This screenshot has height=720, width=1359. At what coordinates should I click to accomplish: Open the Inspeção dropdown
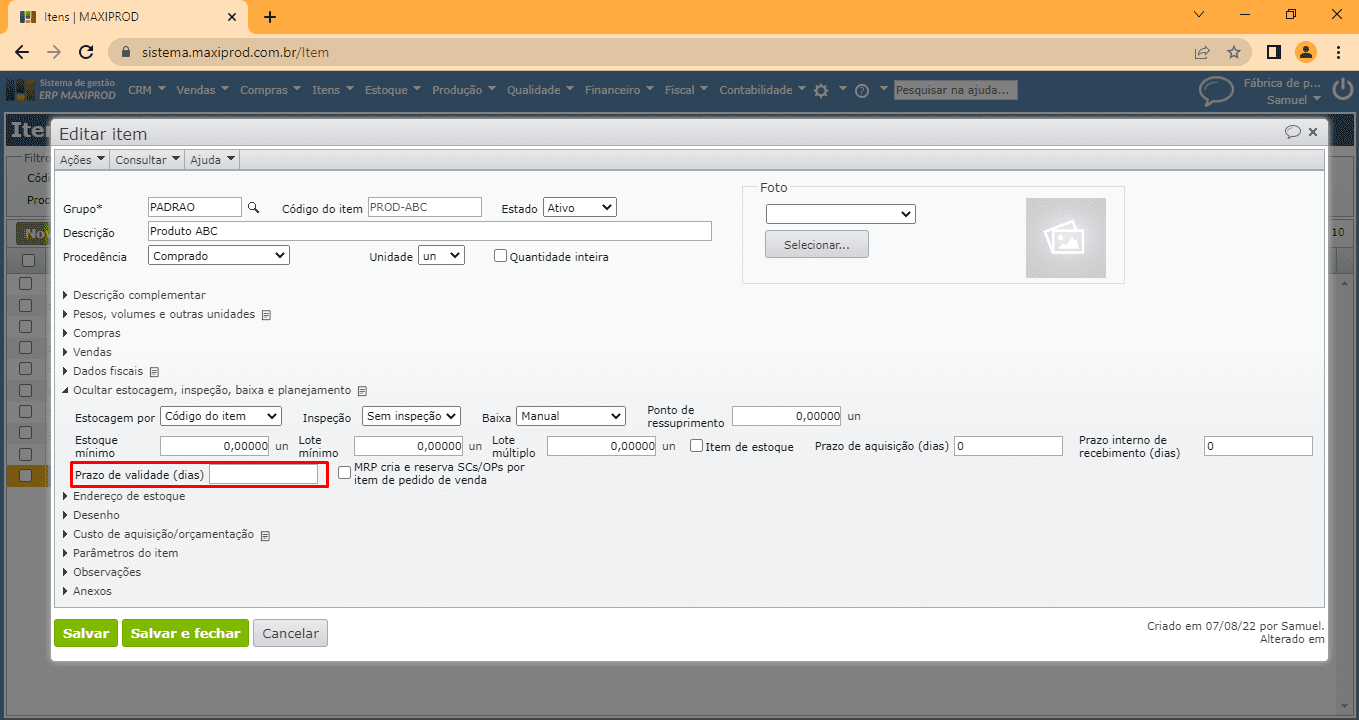[x=411, y=415]
